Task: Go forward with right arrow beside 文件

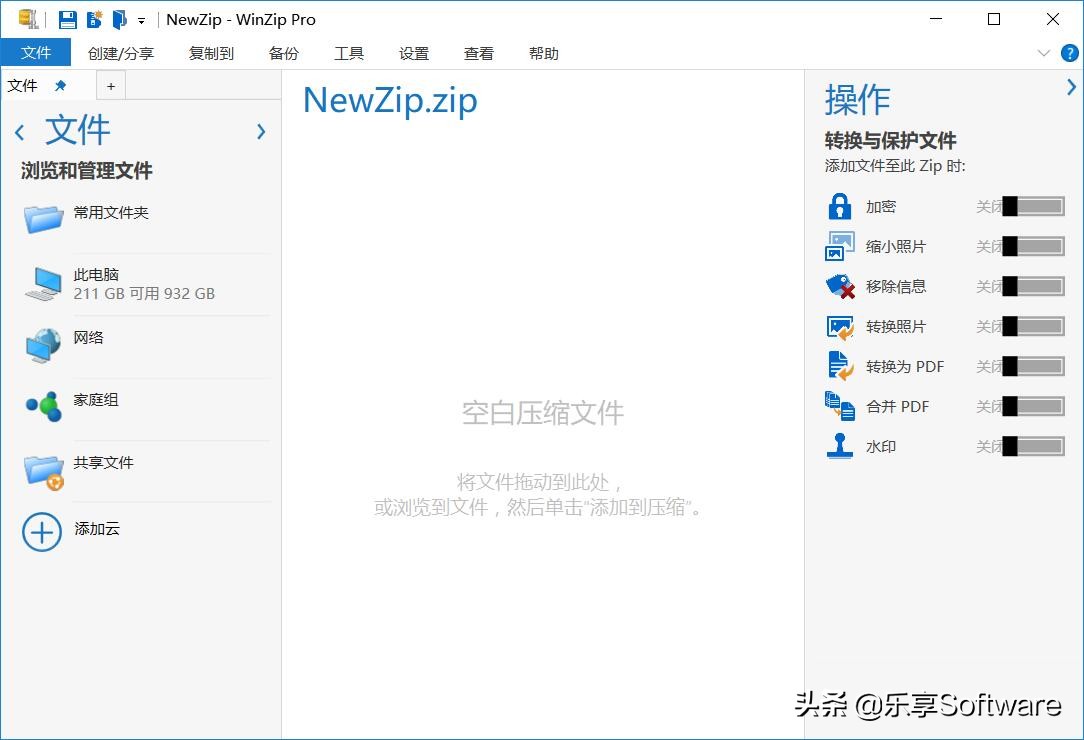Action: tap(261, 131)
